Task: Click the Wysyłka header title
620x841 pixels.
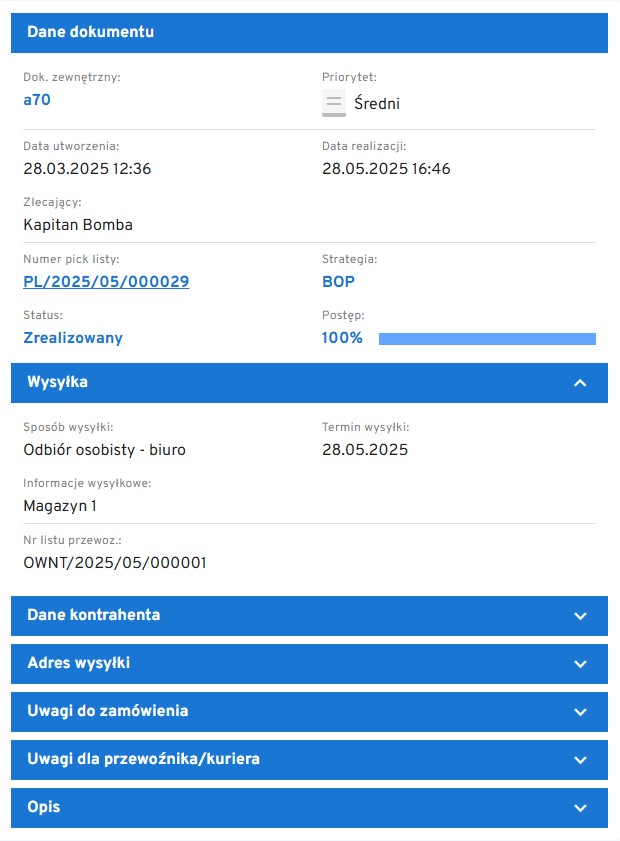Action: 58,382
